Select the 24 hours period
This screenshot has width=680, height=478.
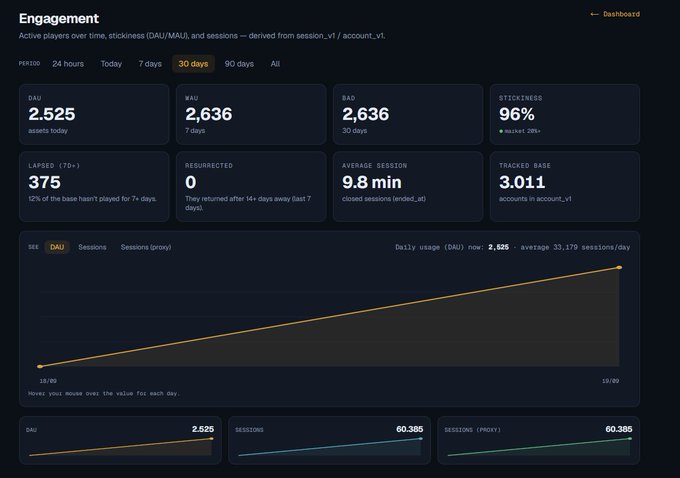tap(68, 64)
